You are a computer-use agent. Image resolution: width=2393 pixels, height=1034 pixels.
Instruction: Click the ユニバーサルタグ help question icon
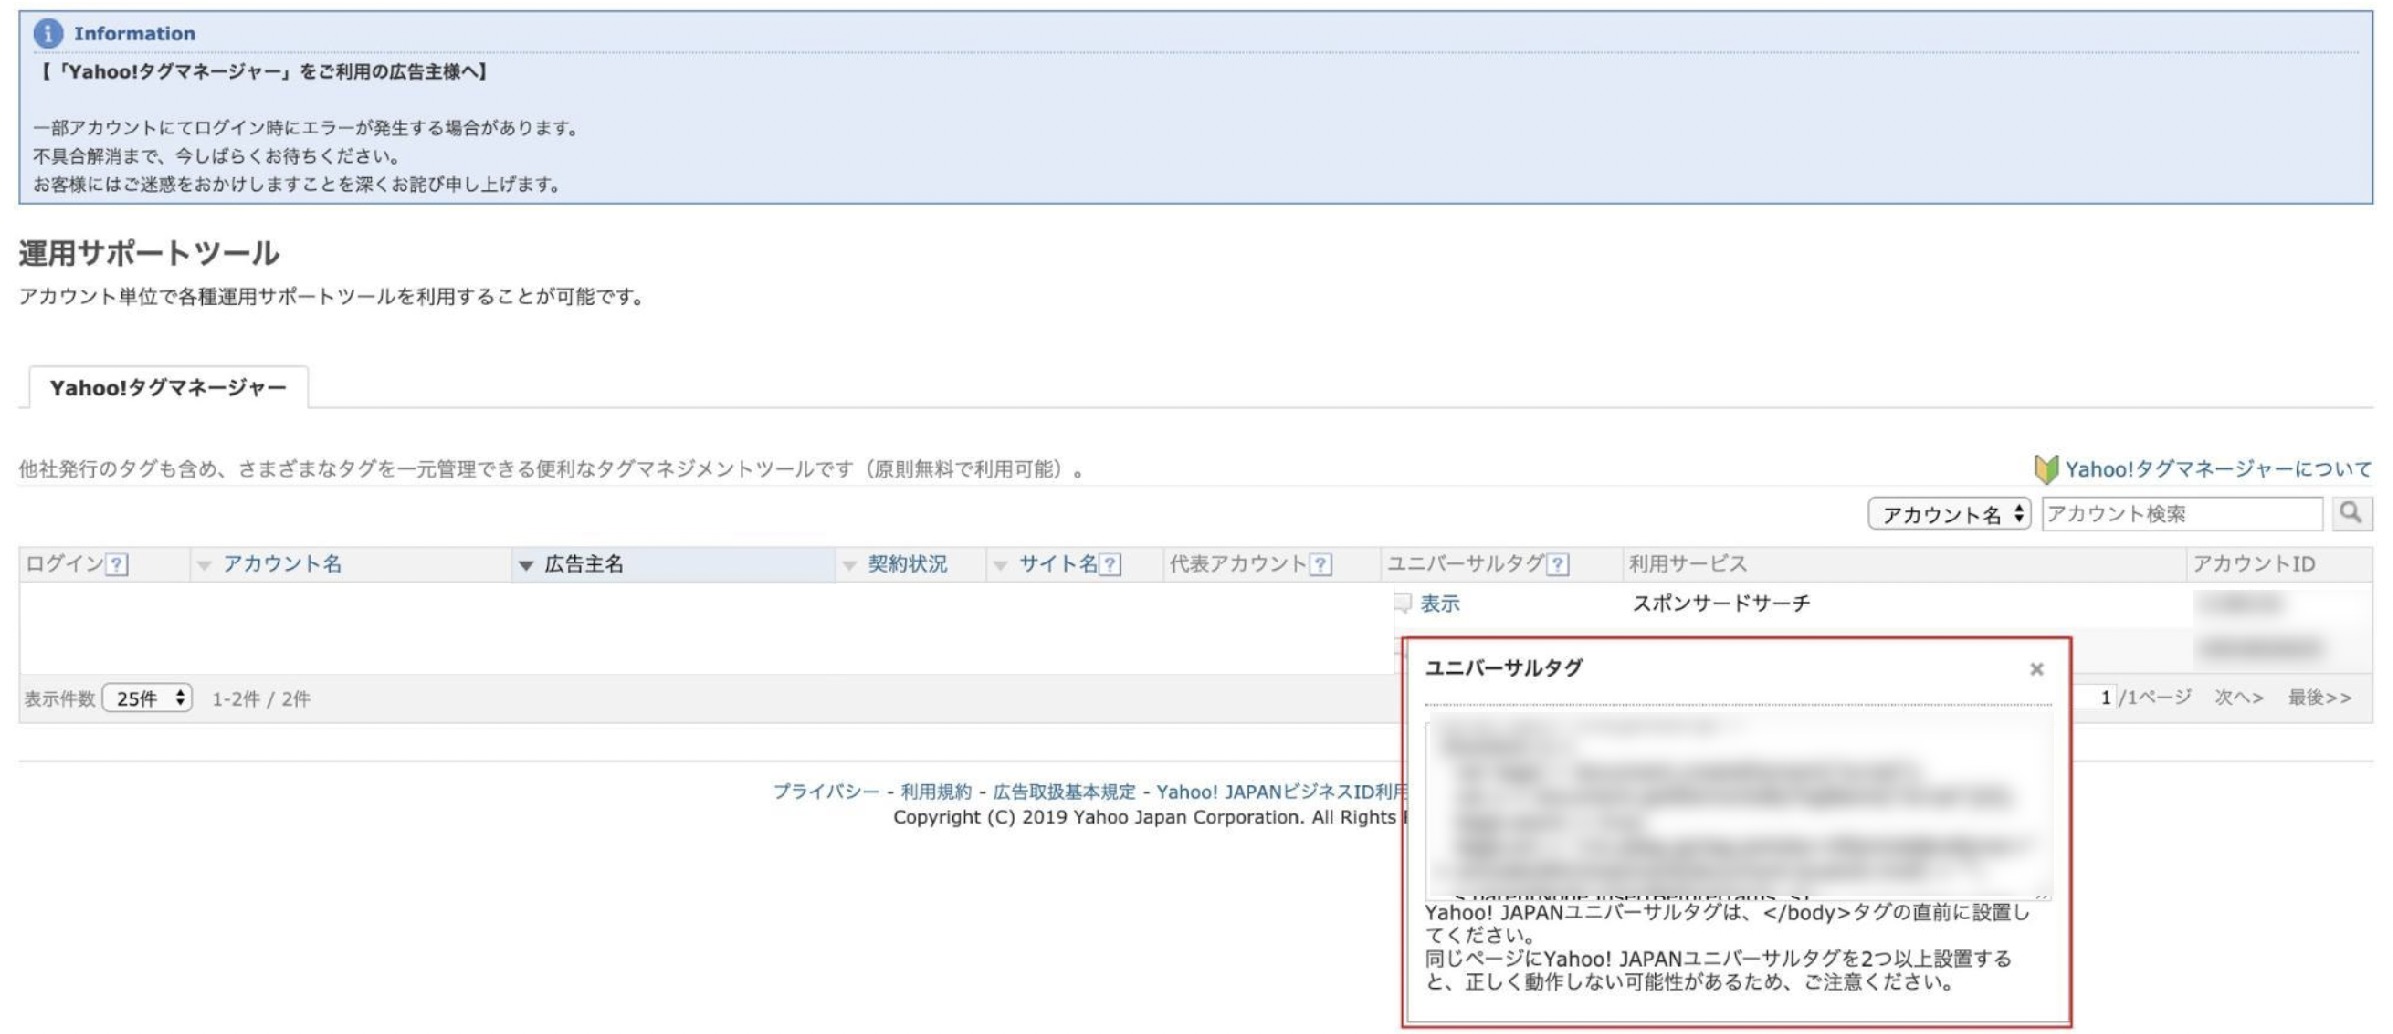[1557, 565]
